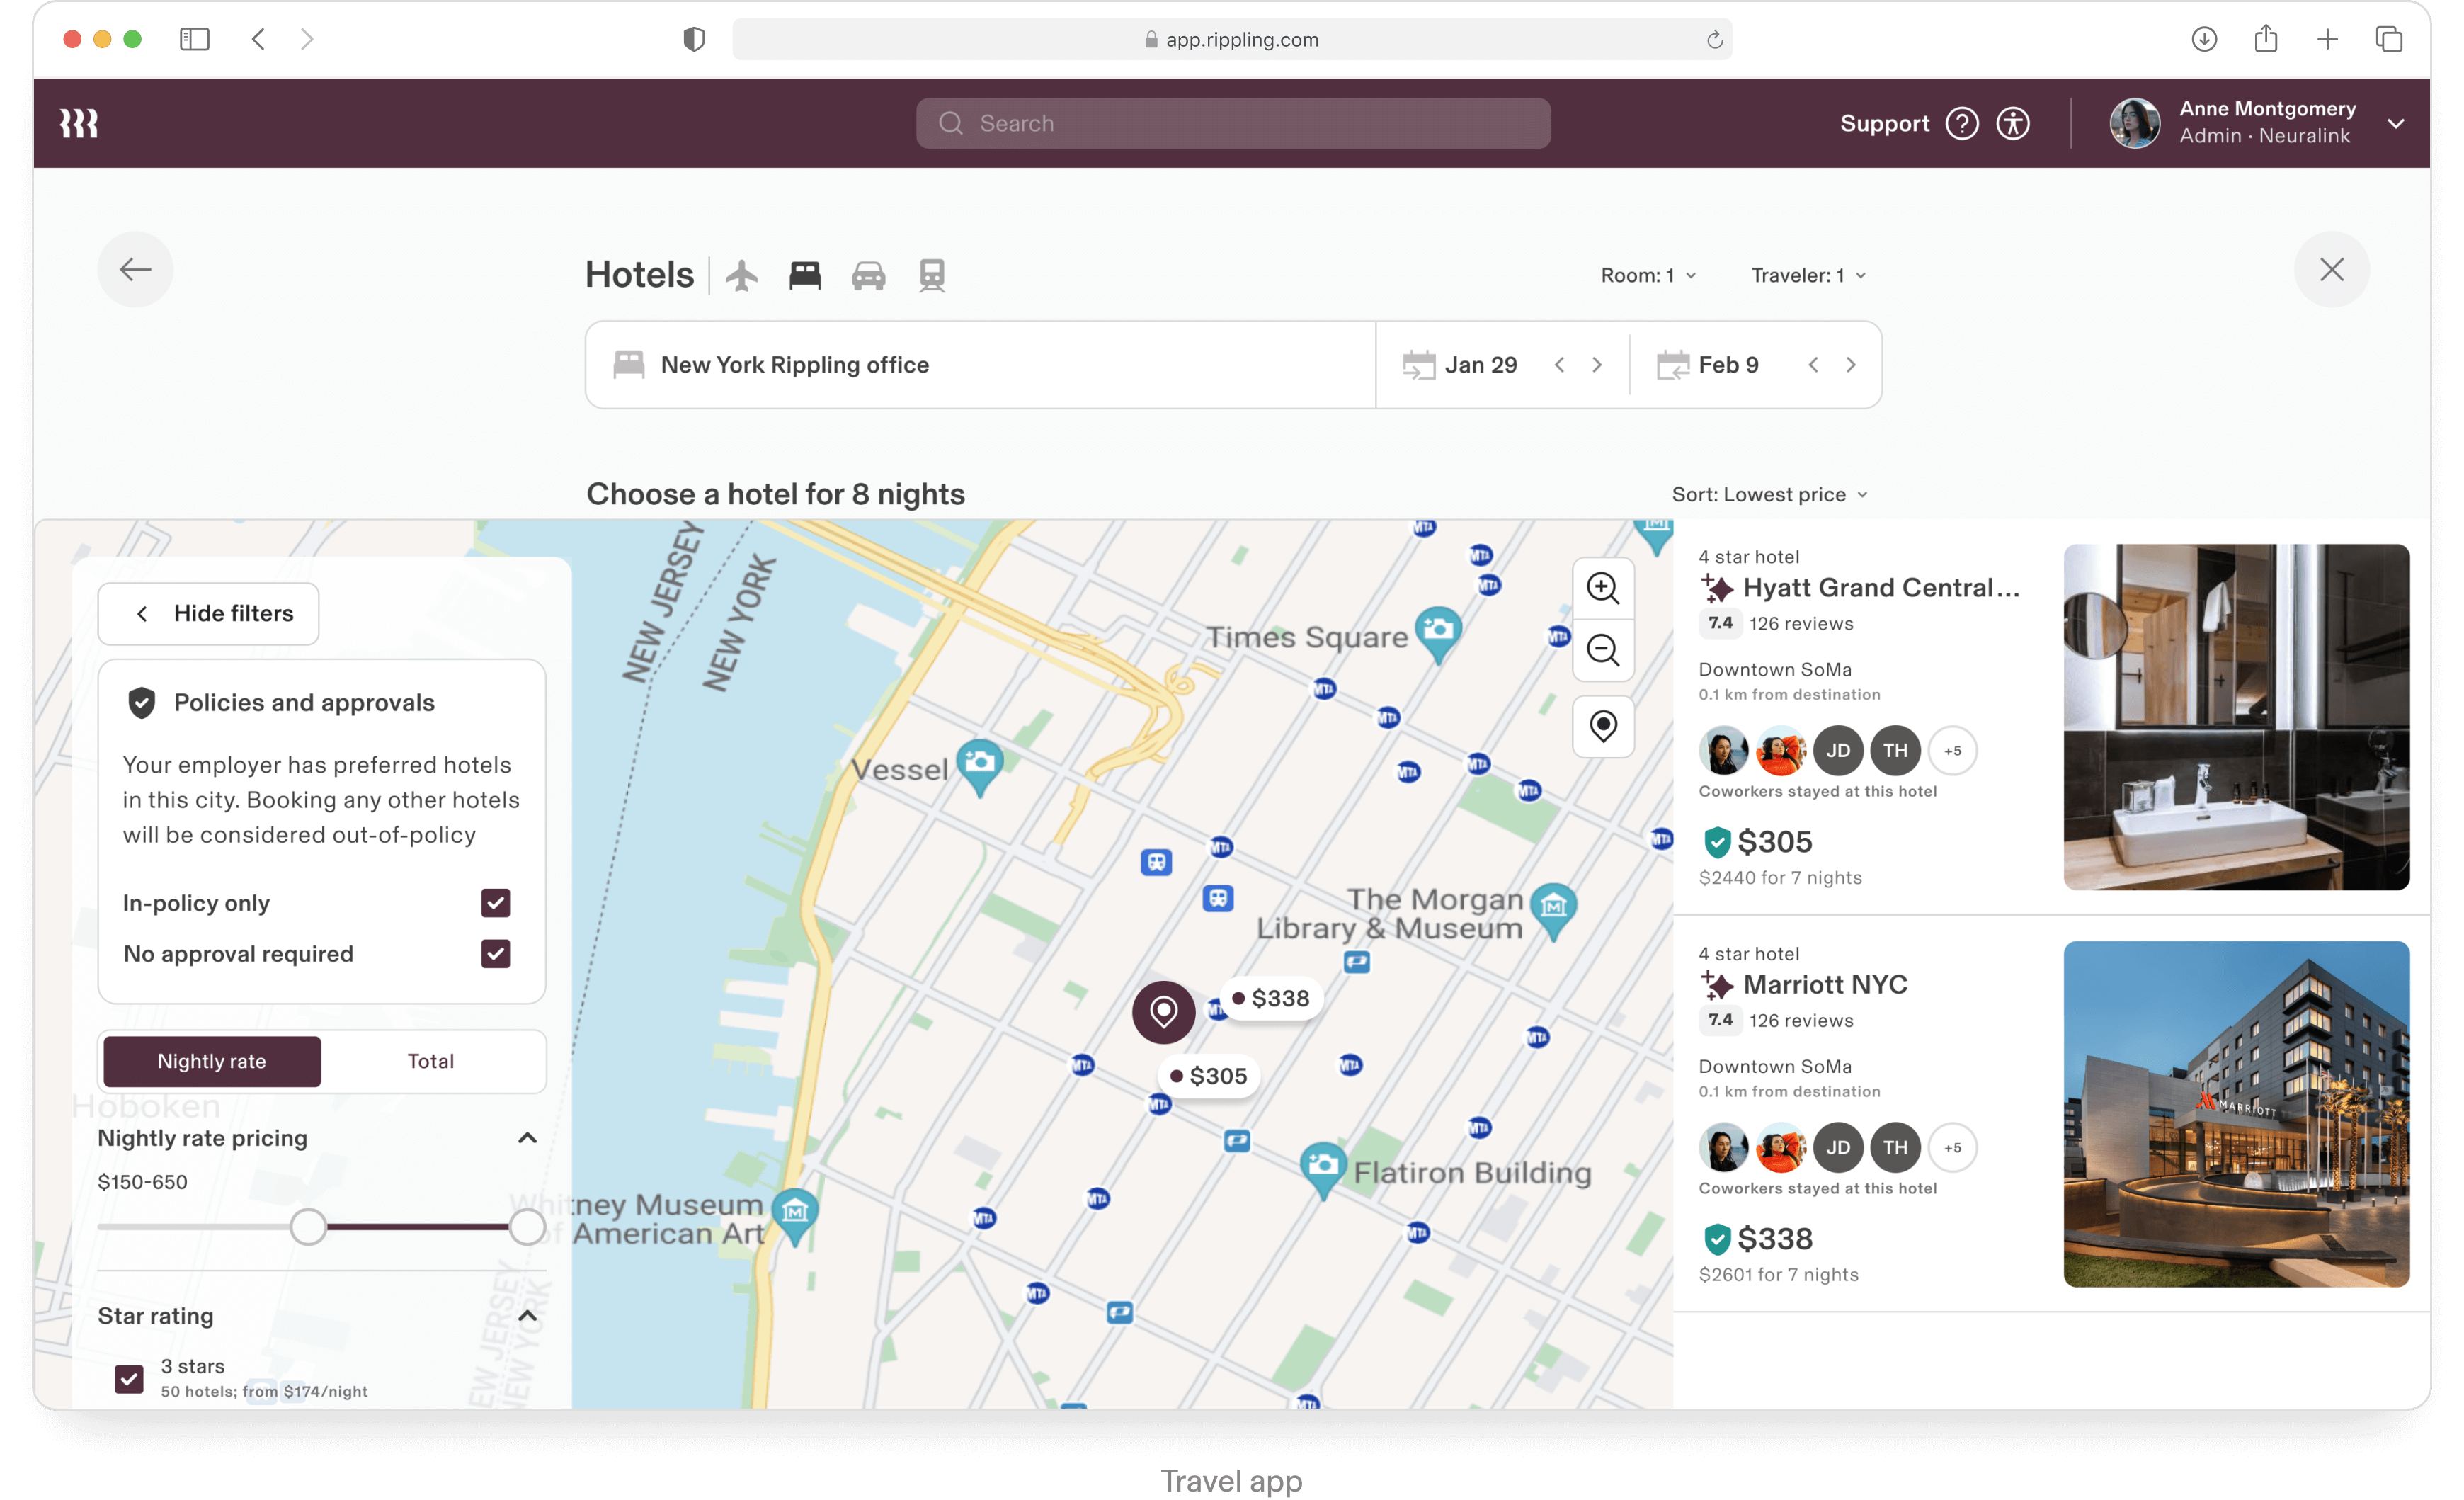2464x1500 pixels.
Task: Open accessibility options icon in header
Action: (2013, 123)
